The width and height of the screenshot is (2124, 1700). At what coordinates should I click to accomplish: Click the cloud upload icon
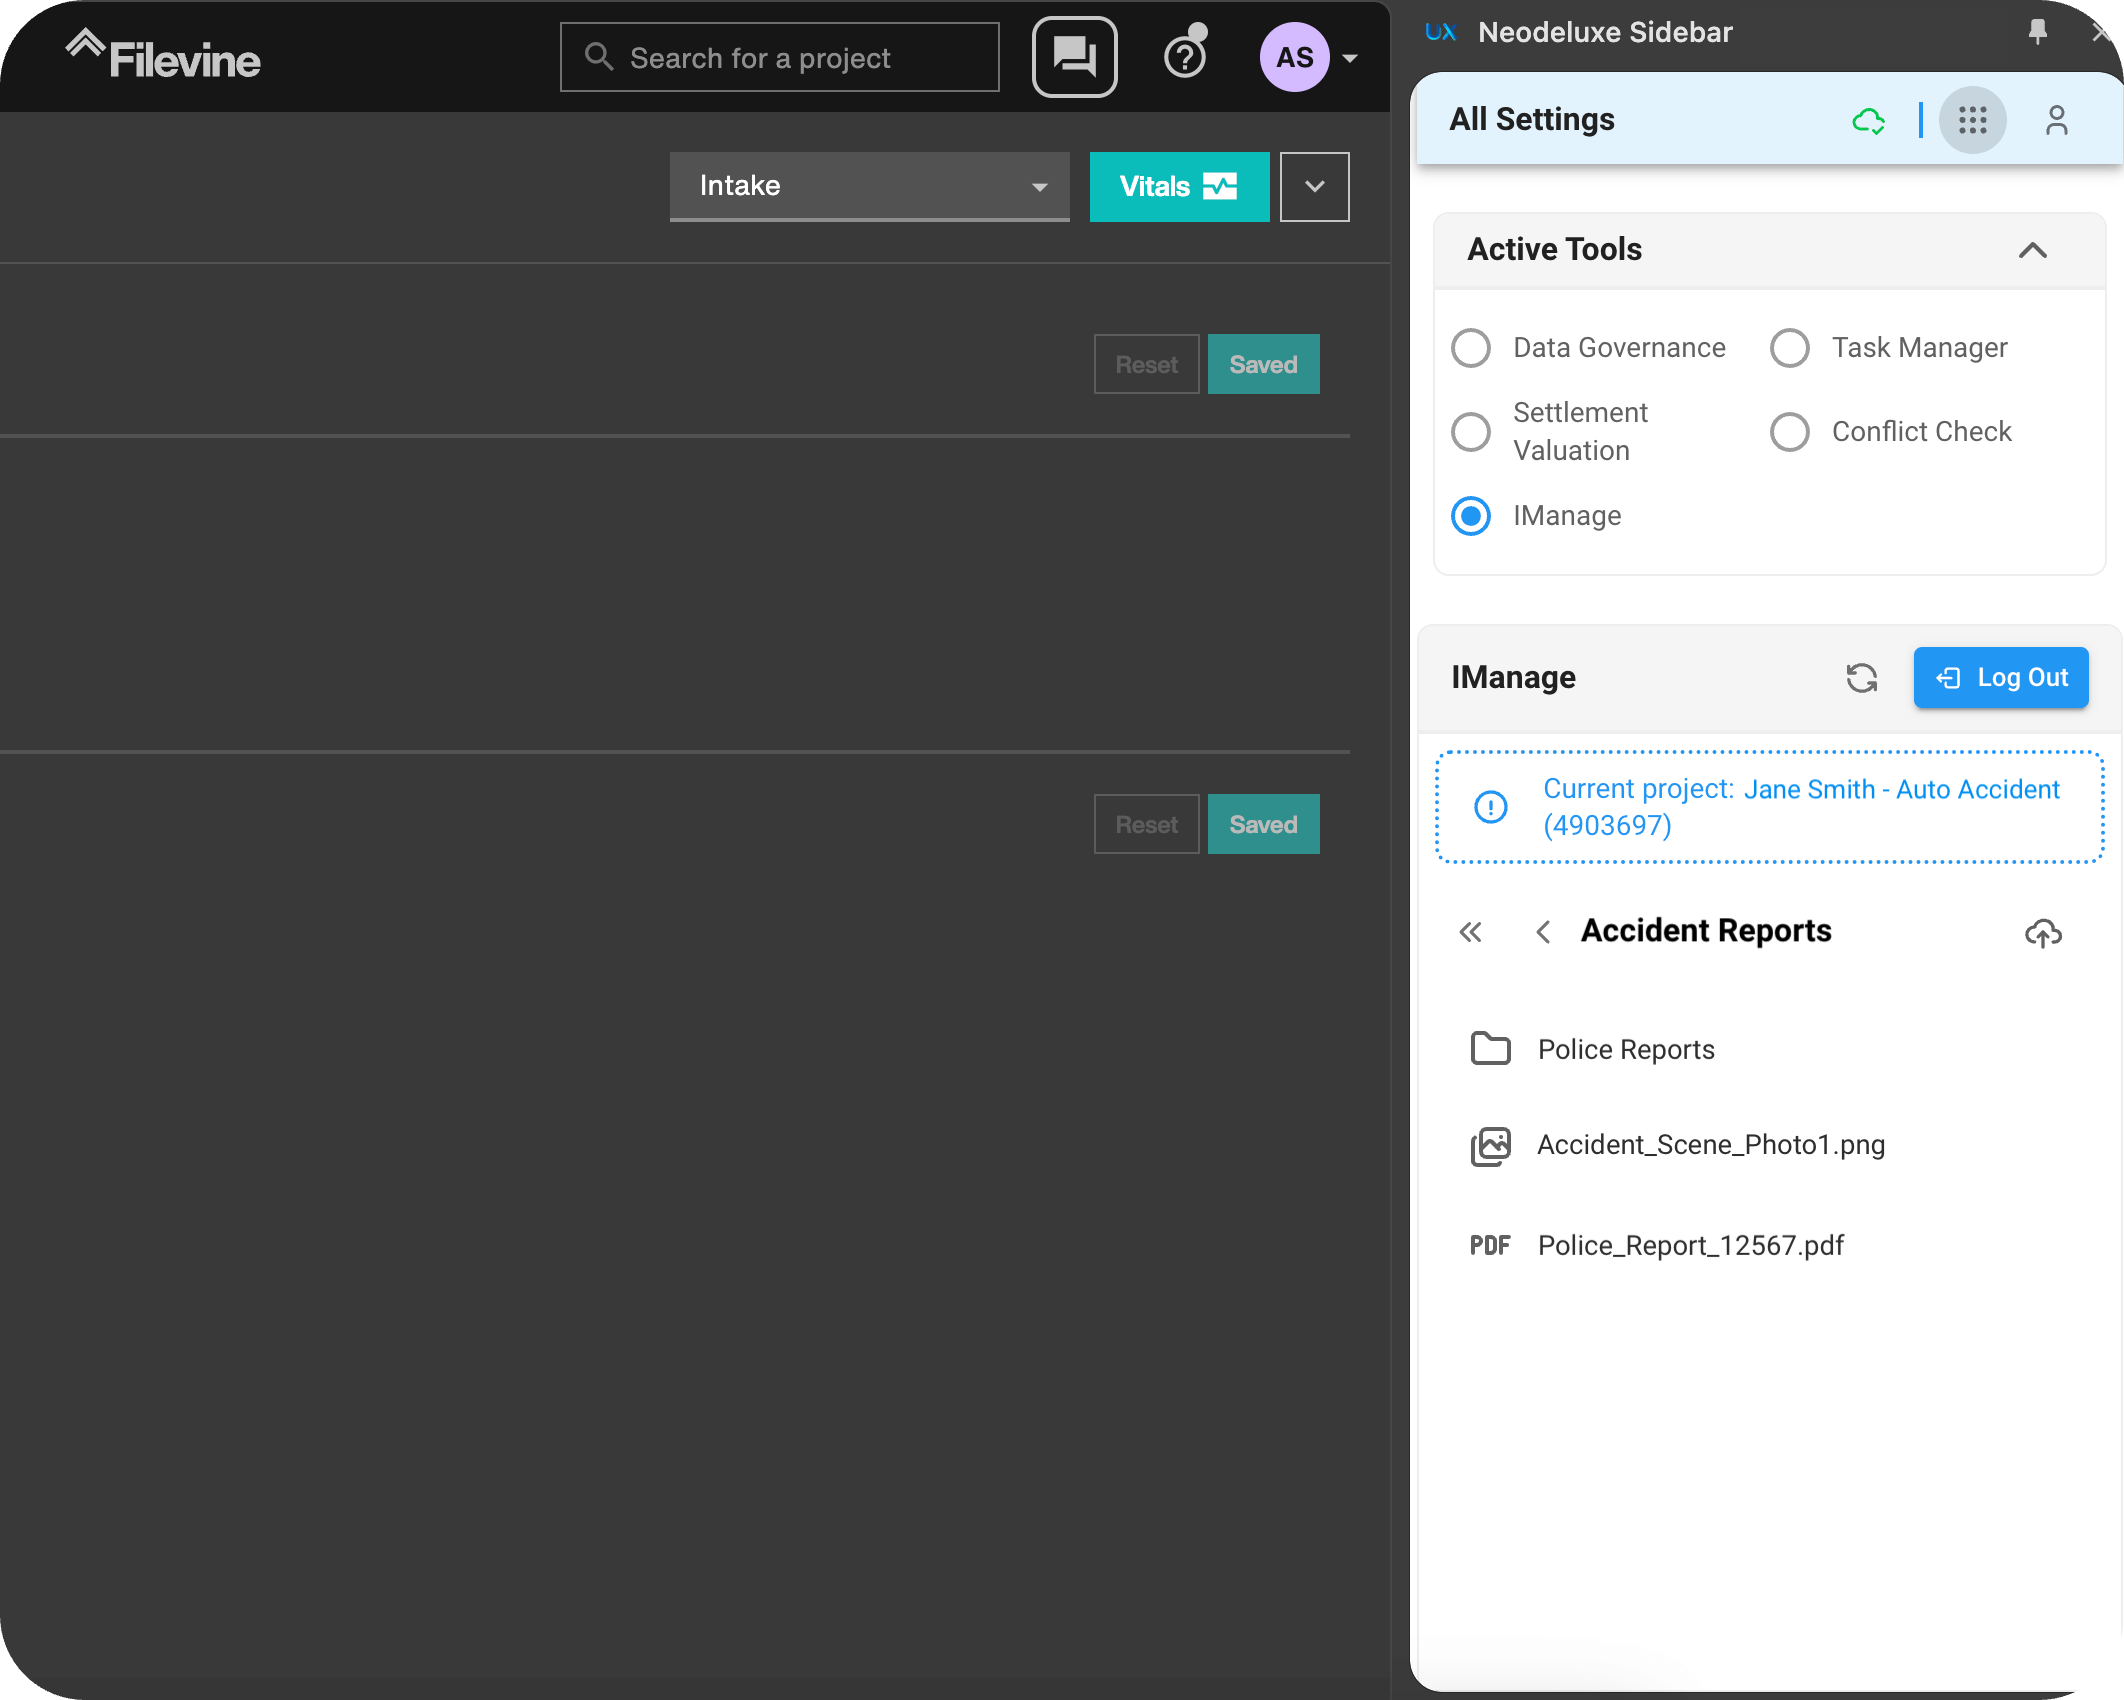click(2043, 933)
